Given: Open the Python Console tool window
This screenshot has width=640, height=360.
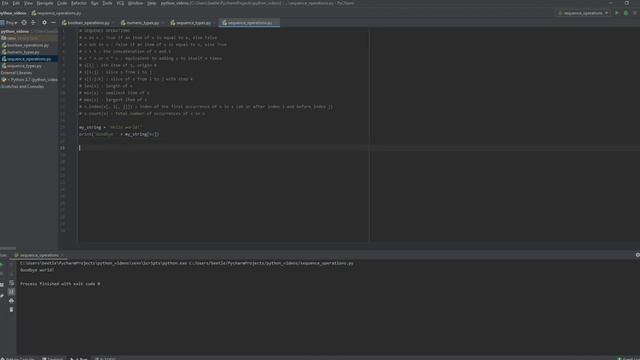Looking at the screenshot, I should pos(18,358).
